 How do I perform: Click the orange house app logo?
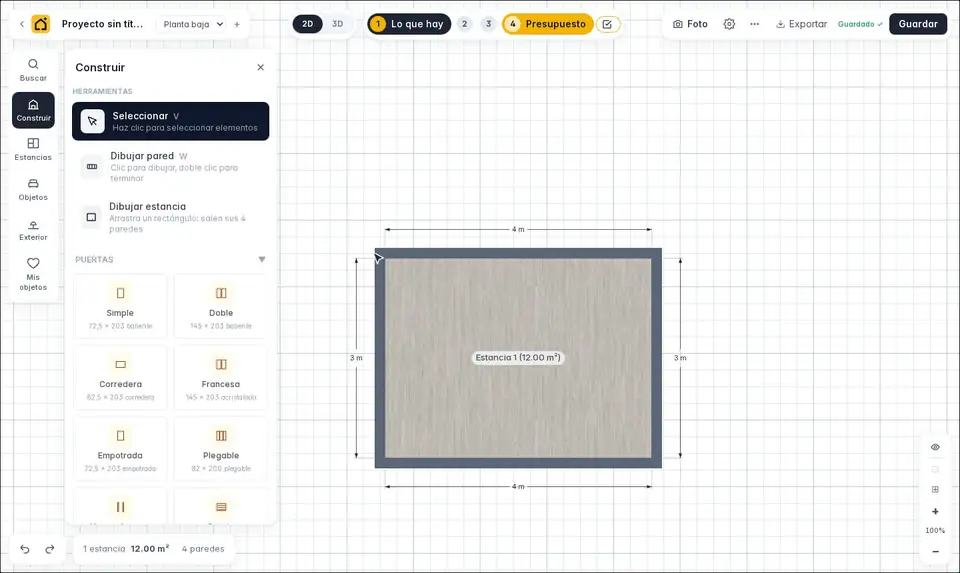(x=40, y=24)
